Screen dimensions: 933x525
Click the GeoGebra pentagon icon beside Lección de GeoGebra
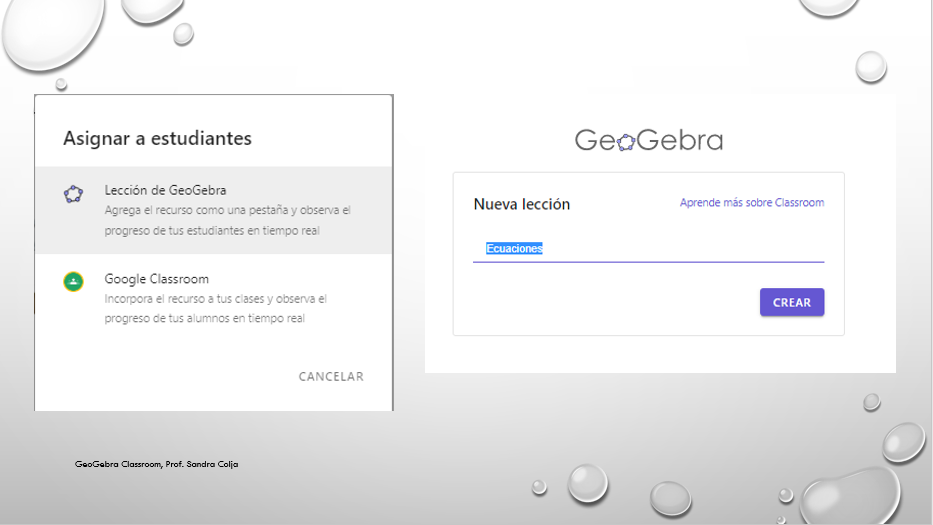coord(74,194)
